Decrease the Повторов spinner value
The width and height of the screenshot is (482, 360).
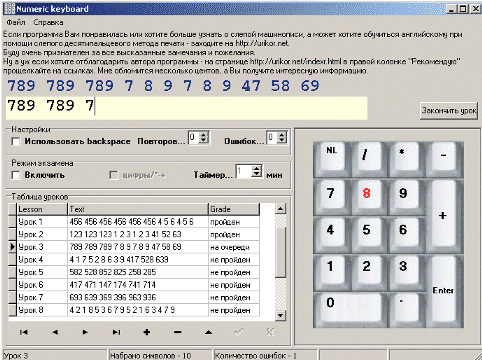tap(204, 140)
